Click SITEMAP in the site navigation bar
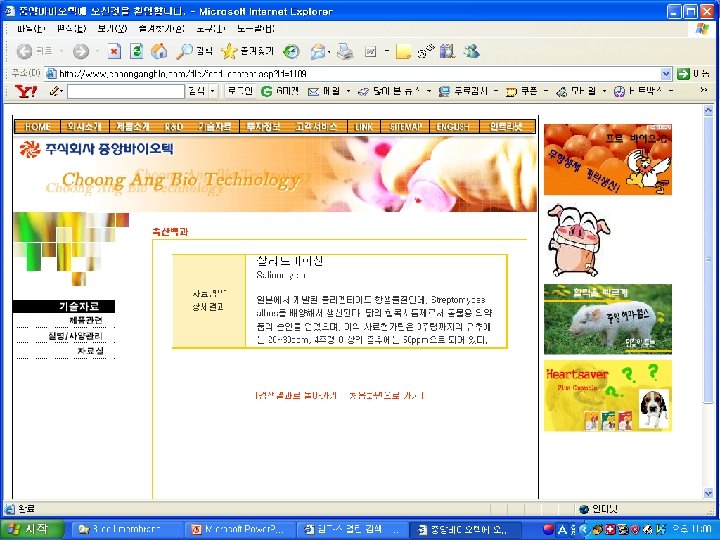 [405, 127]
